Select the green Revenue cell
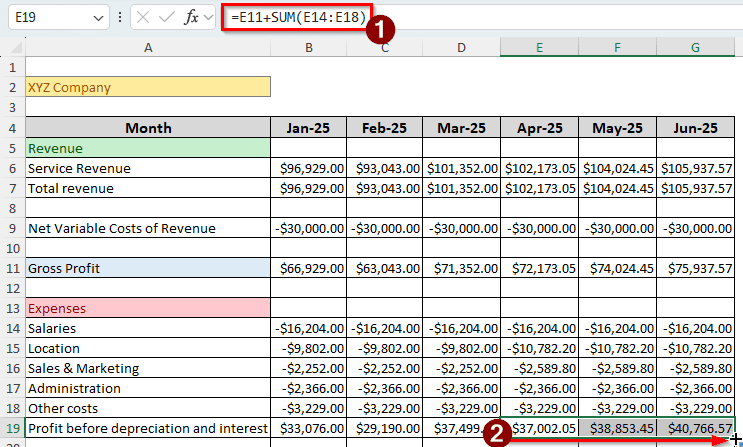Viewport: 743px width, 447px height. click(x=148, y=148)
